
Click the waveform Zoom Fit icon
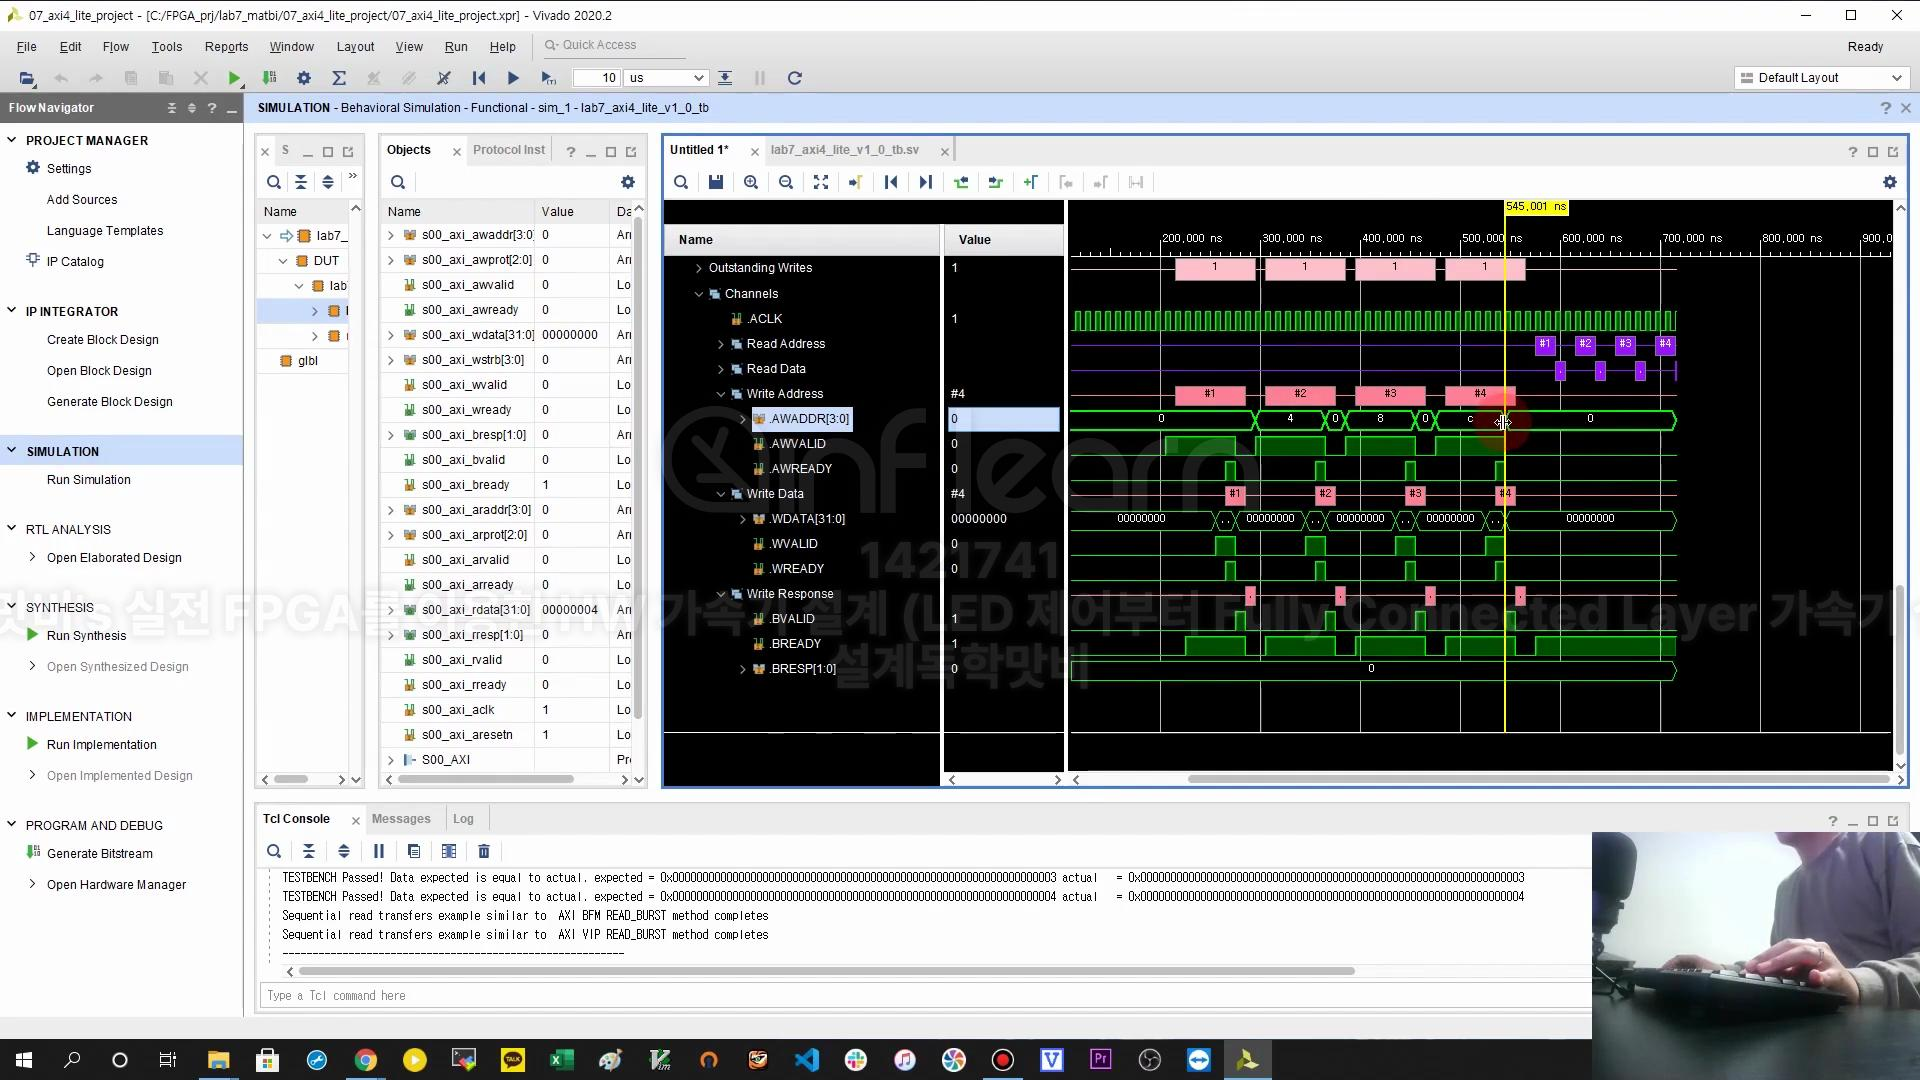(821, 182)
